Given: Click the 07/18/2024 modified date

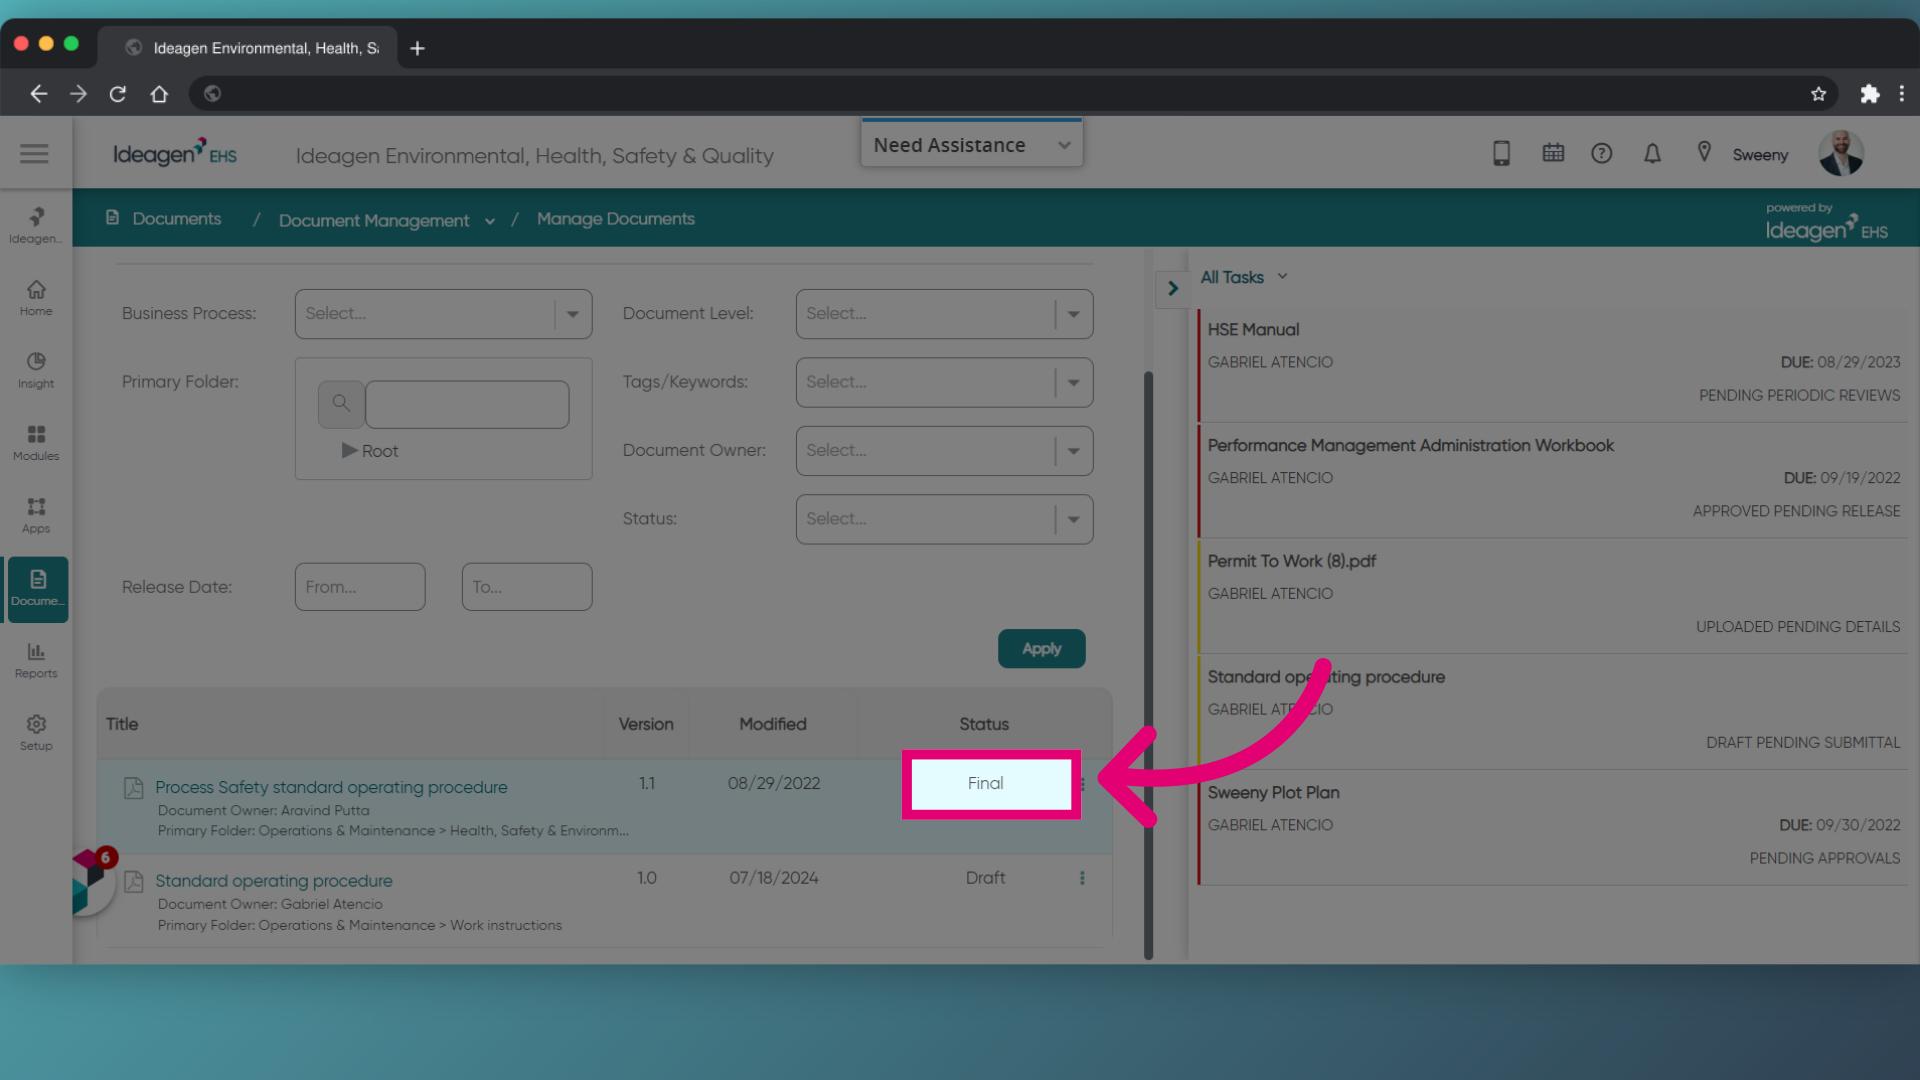Looking at the screenshot, I should click(773, 878).
